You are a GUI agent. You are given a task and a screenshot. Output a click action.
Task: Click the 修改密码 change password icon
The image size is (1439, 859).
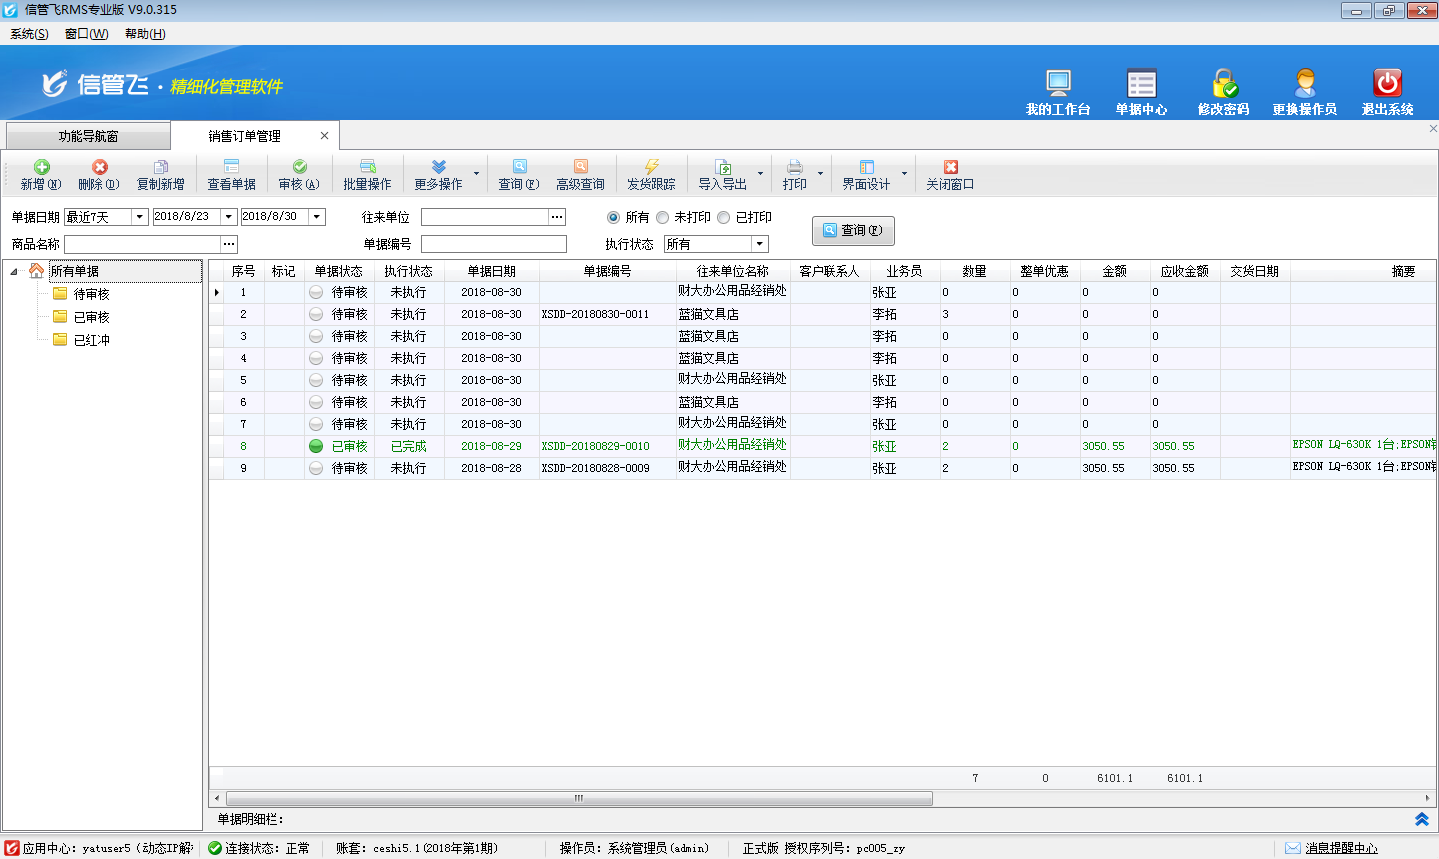tap(1224, 84)
